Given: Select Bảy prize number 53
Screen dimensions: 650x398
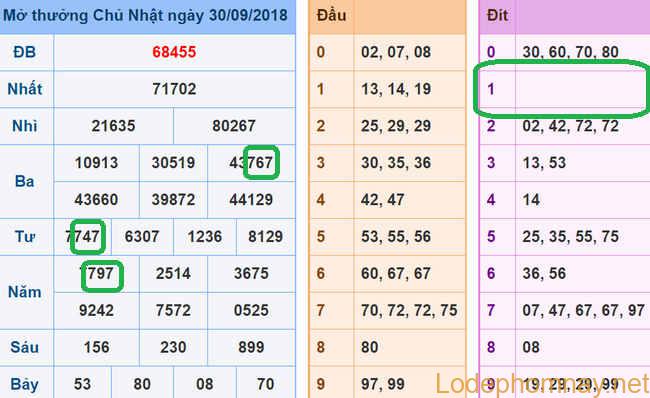Looking at the screenshot, I should pos(82,384).
